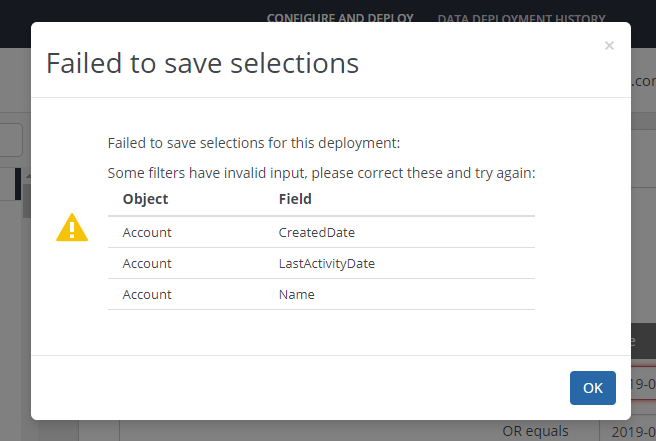656x441 pixels.
Task: Select the LastActivityDate field cell
Action: point(326,263)
